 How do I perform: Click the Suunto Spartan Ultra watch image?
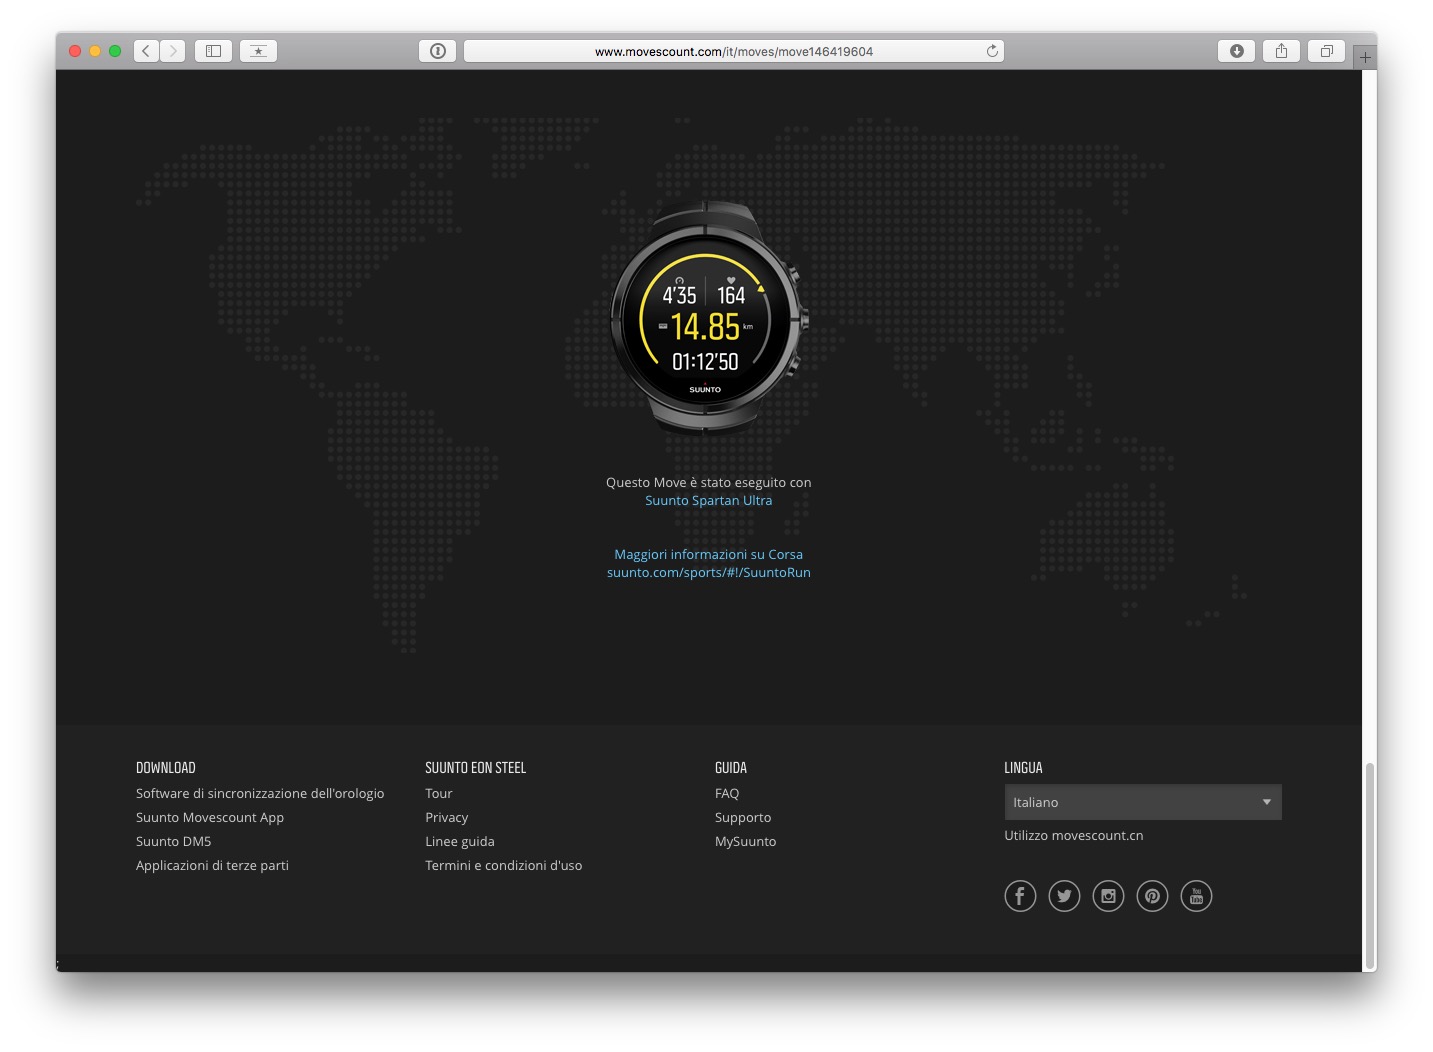coord(709,318)
